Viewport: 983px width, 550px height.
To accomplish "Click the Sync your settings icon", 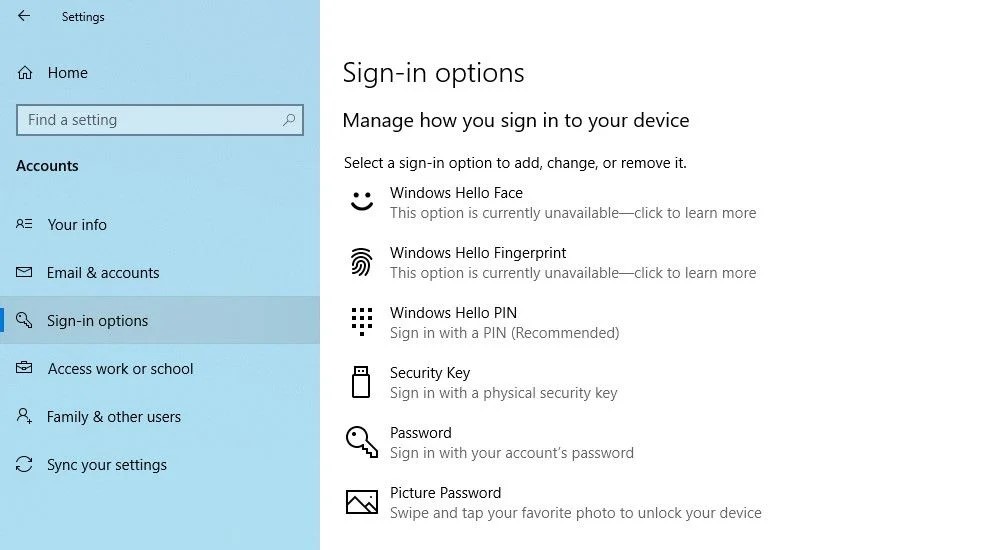I will tap(25, 465).
